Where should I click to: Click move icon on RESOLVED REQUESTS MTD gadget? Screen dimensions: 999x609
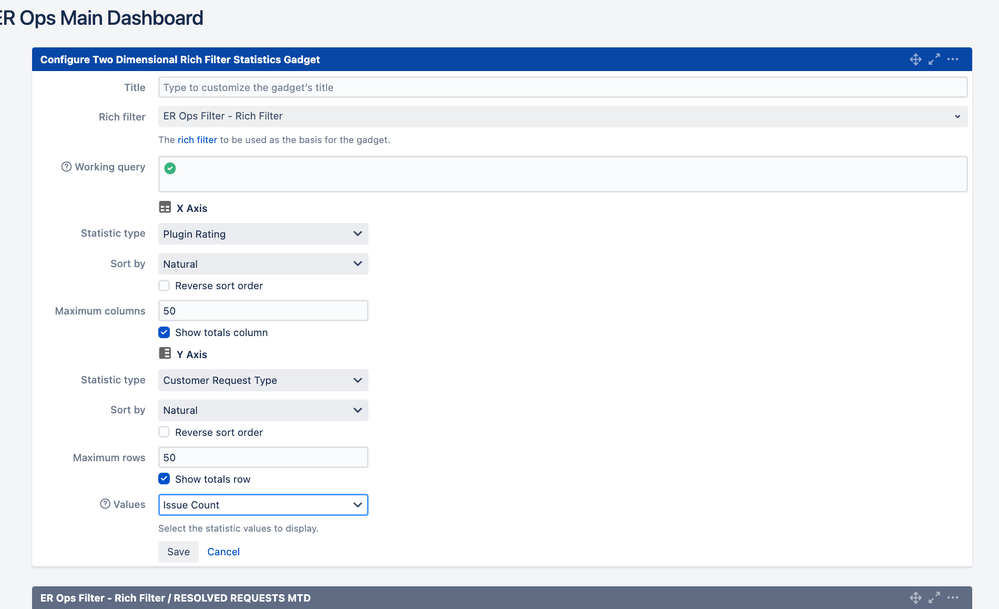coord(915,598)
